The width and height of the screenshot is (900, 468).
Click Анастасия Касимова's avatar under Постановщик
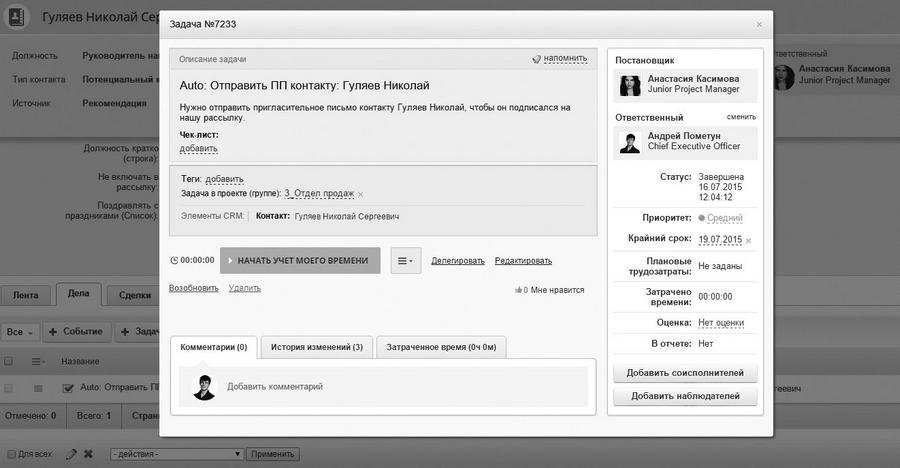[630, 86]
